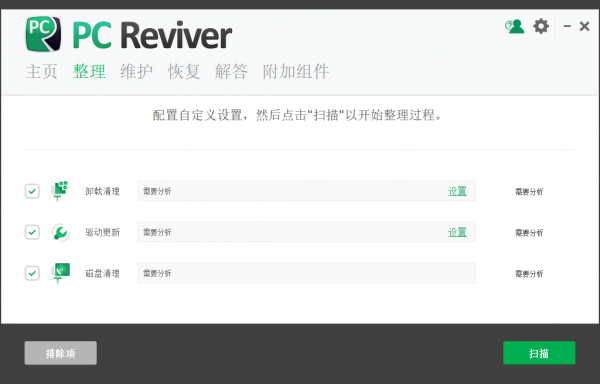Click the 磁盘清理 disk icon
Viewport: 600px width, 384px height.
(60, 273)
